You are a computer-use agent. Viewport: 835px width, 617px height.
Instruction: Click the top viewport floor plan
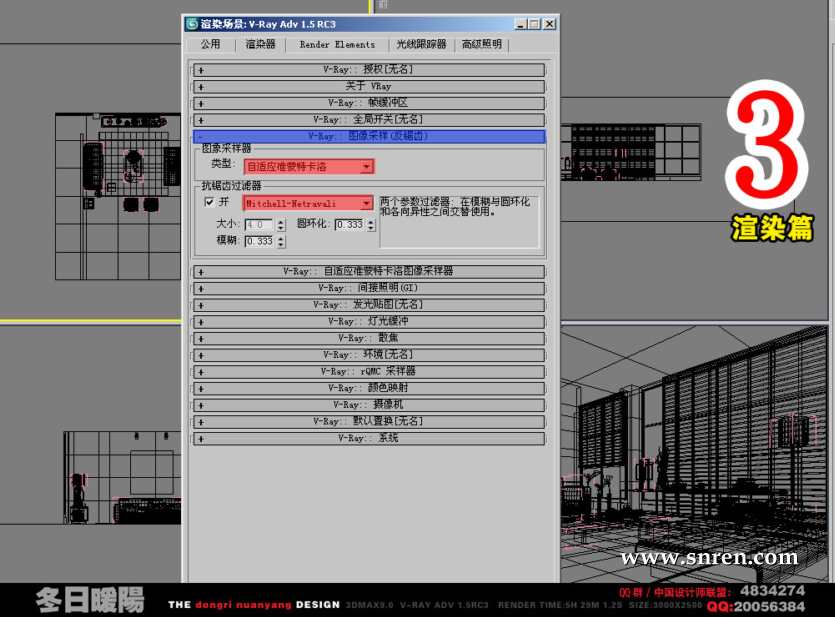tap(118, 196)
